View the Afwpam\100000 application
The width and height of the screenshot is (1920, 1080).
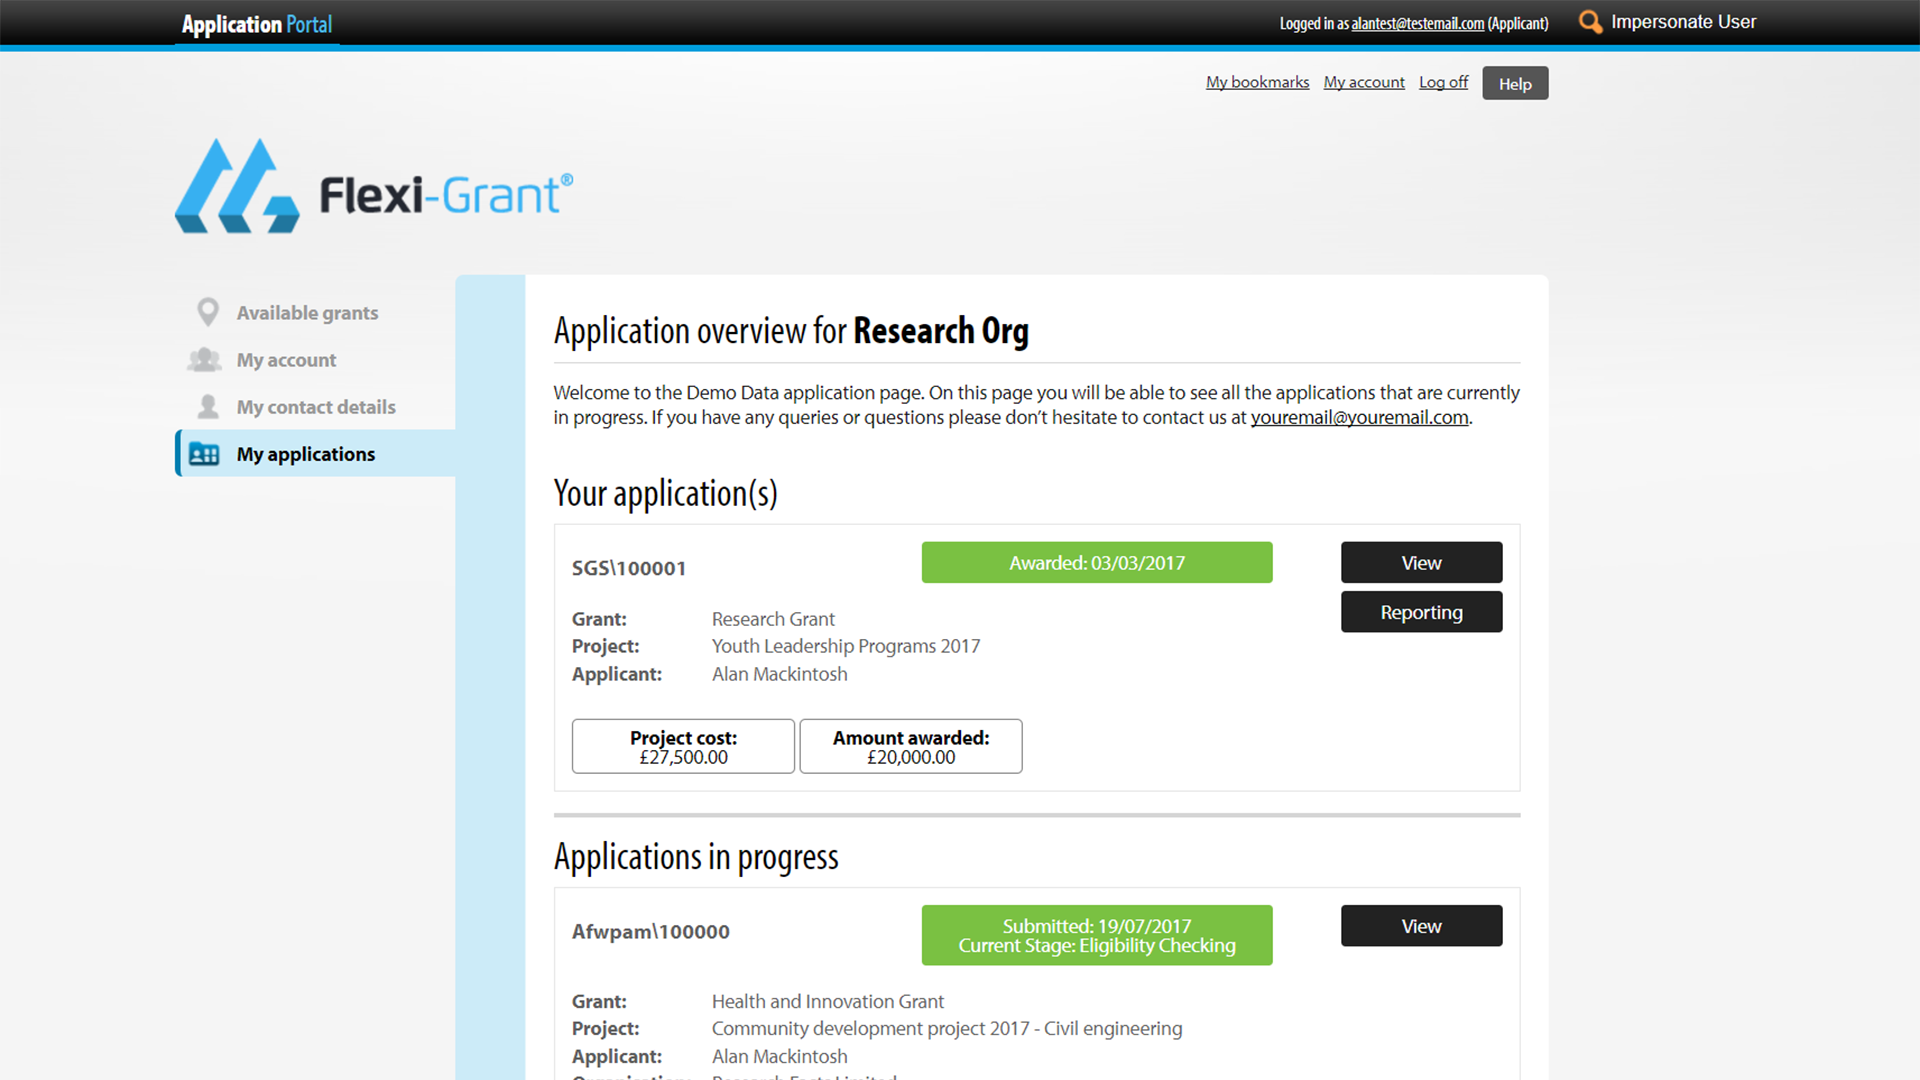tap(1421, 925)
